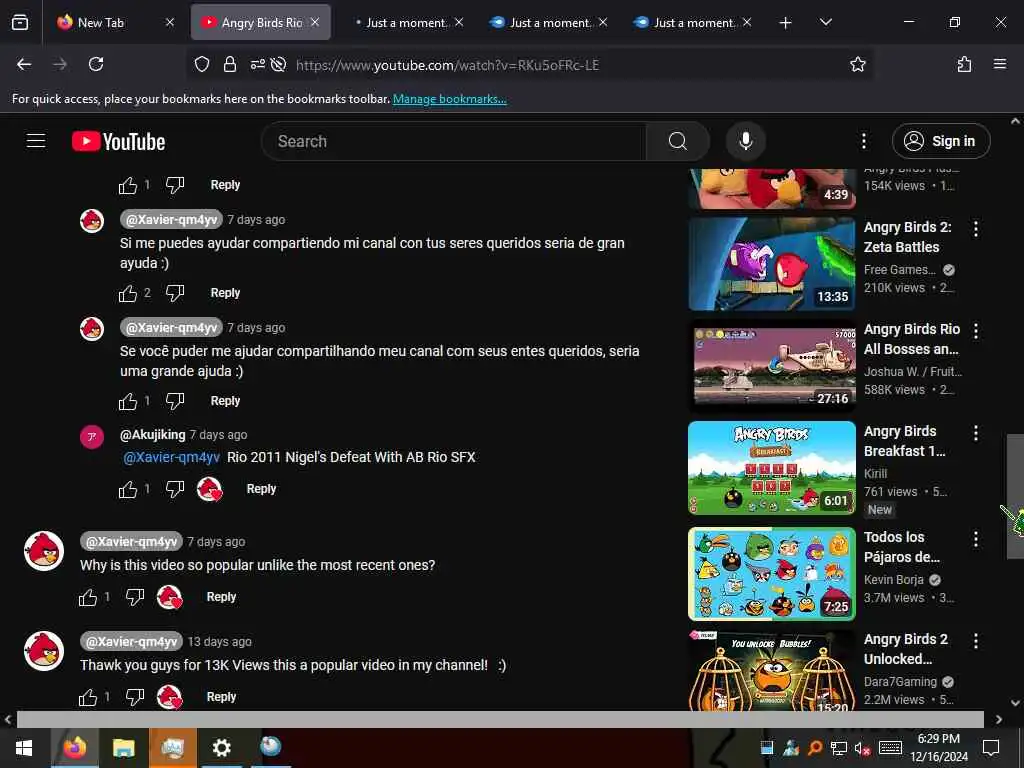Reply to the Spanish 'compartiendo mi canal' comment

pyautogui.click(x=225, y=293)
